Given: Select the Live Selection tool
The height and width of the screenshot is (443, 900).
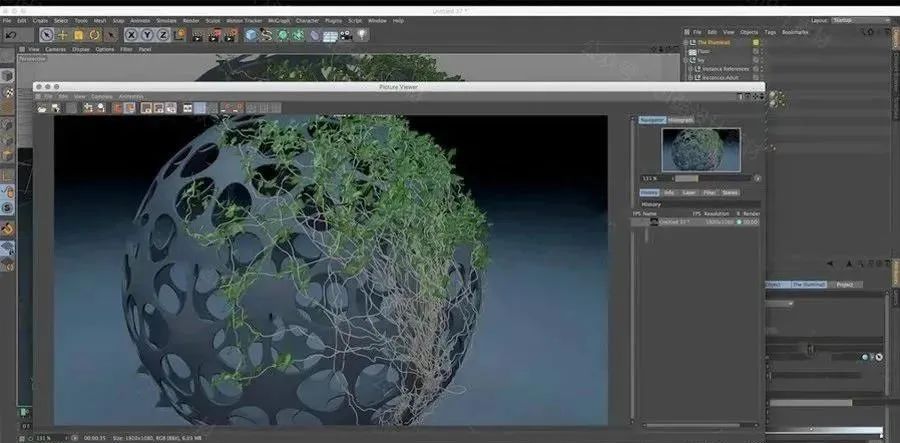Looking at the screenshot, I should tap(46, 35).
